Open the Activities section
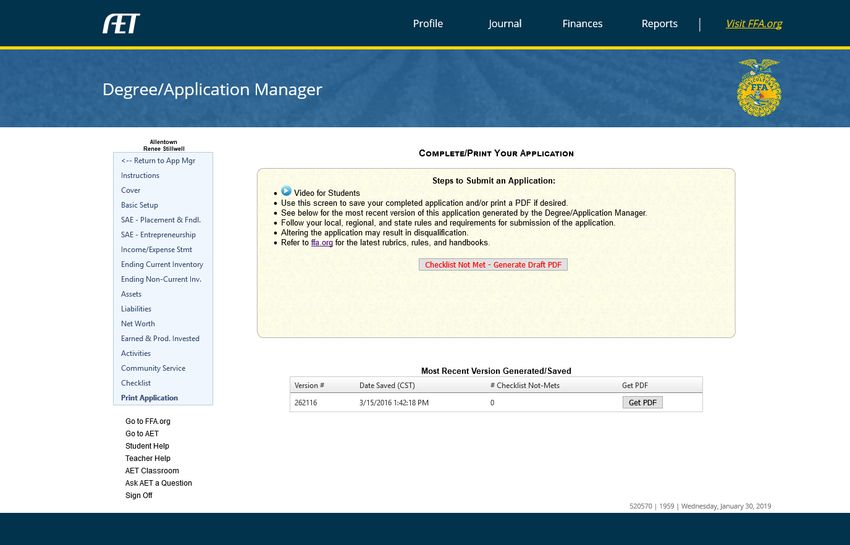 136,353
